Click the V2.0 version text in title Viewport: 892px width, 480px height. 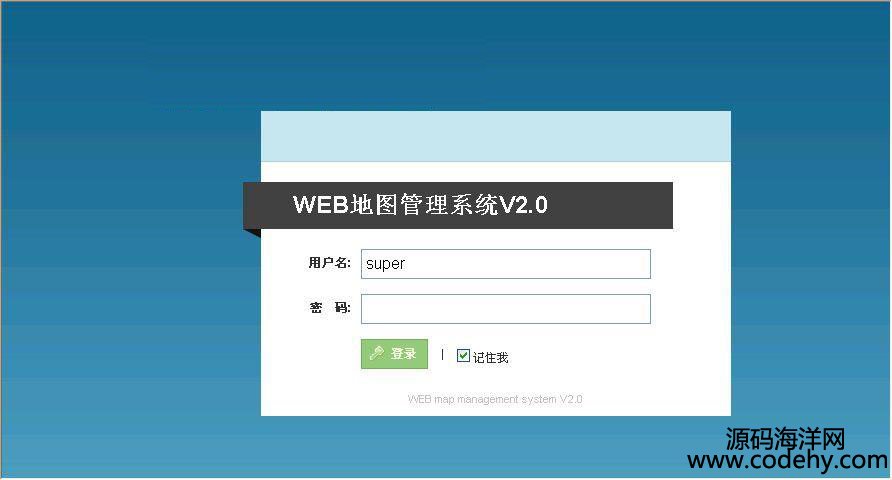[523, 205]
